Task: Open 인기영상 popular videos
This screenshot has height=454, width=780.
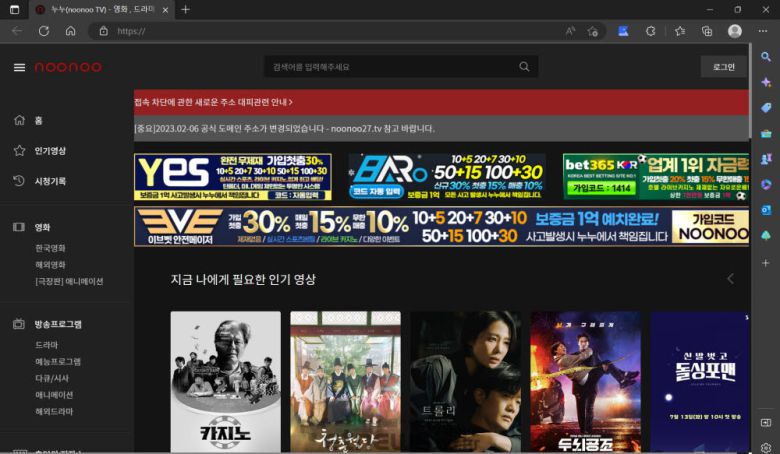Action: [x=50, y=151]
